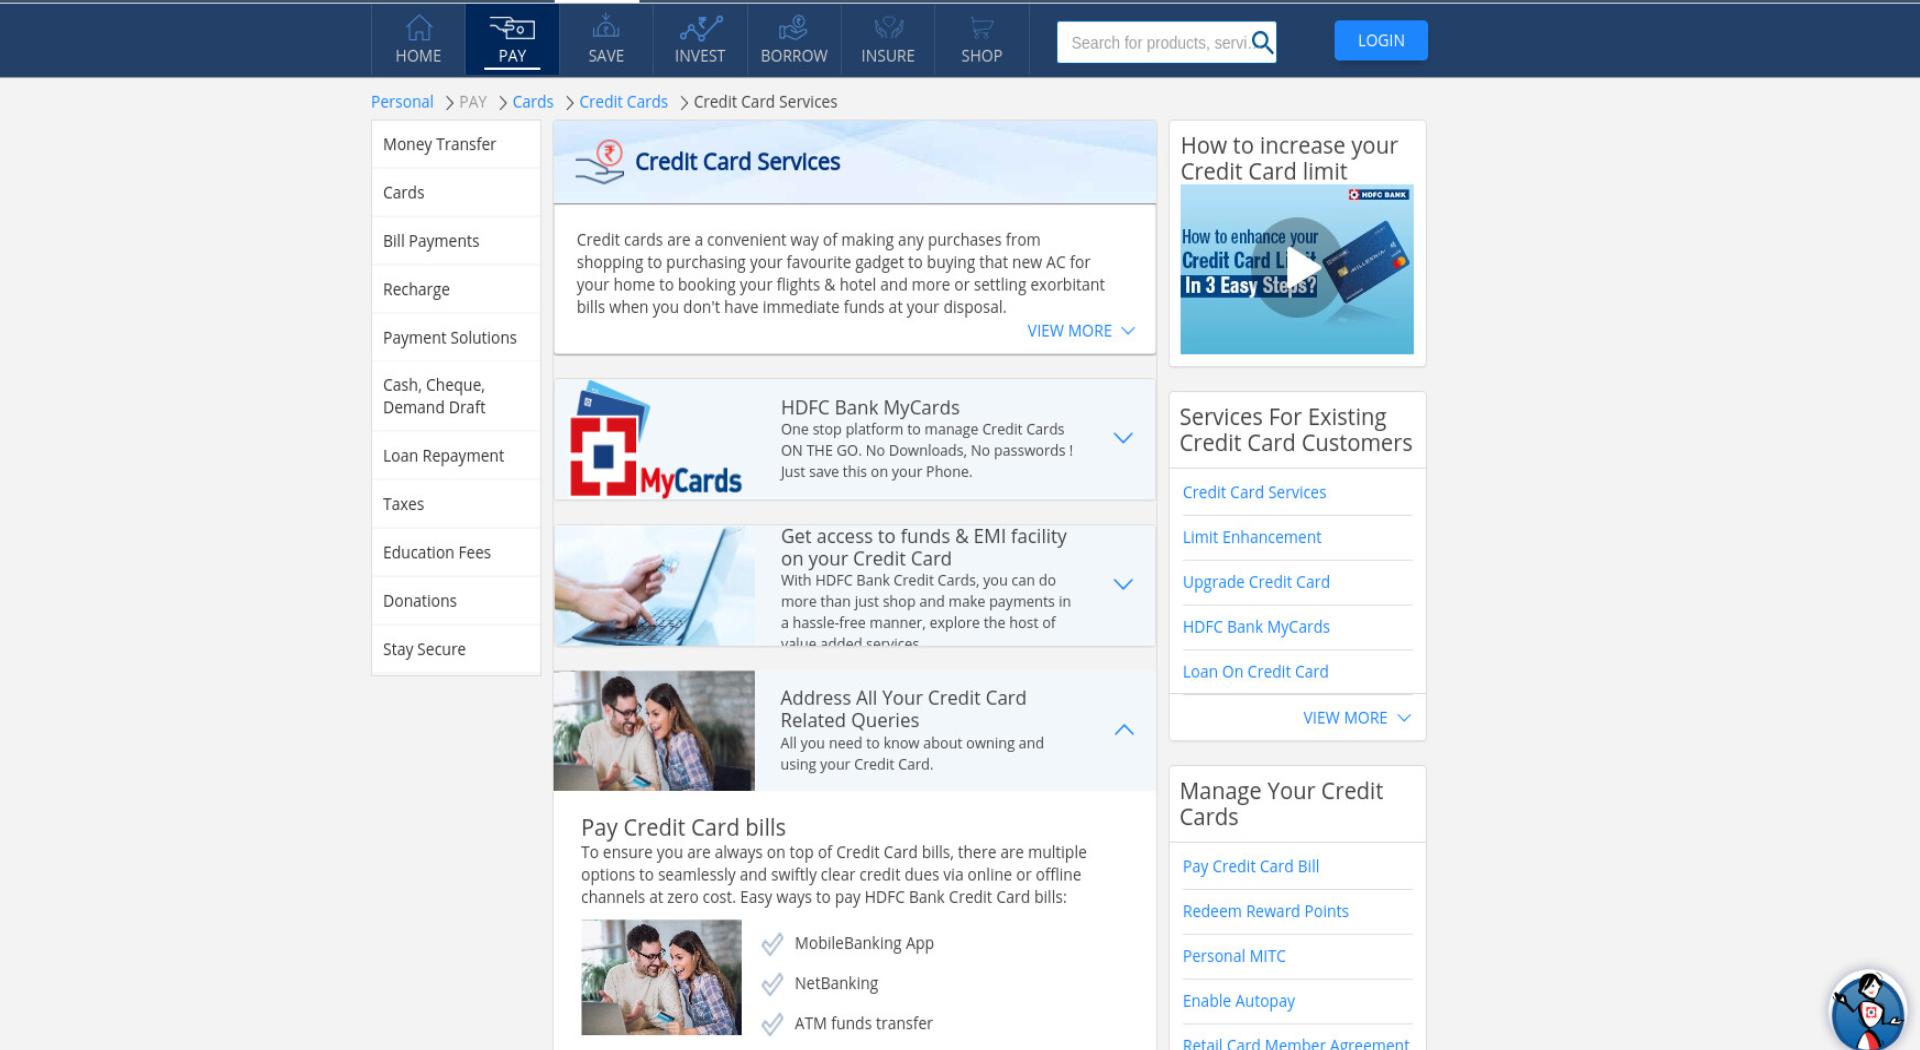Viewport: 1920px width, 1050px height.
Task: Click the SHOP cart icon
Action: pos(982,28)
